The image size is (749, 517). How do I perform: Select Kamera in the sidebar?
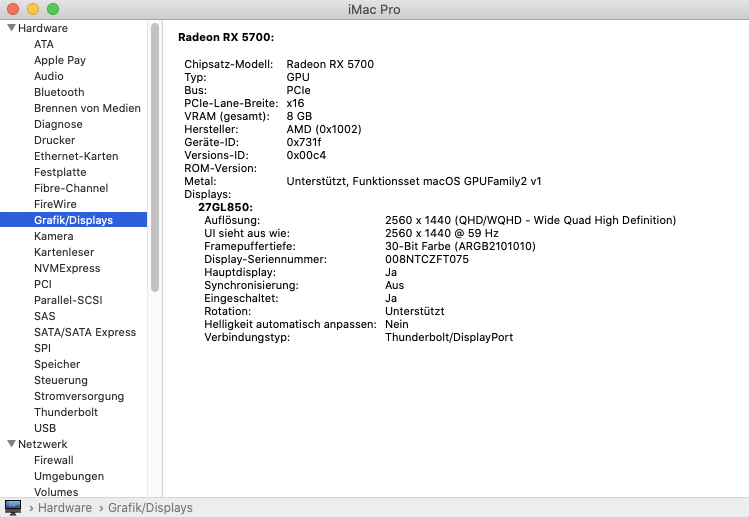coord(54,236)
